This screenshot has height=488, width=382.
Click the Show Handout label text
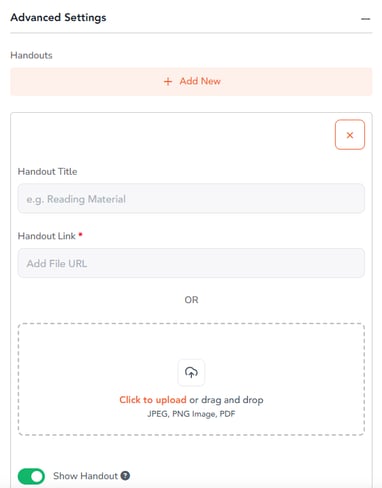pos(85,476)
